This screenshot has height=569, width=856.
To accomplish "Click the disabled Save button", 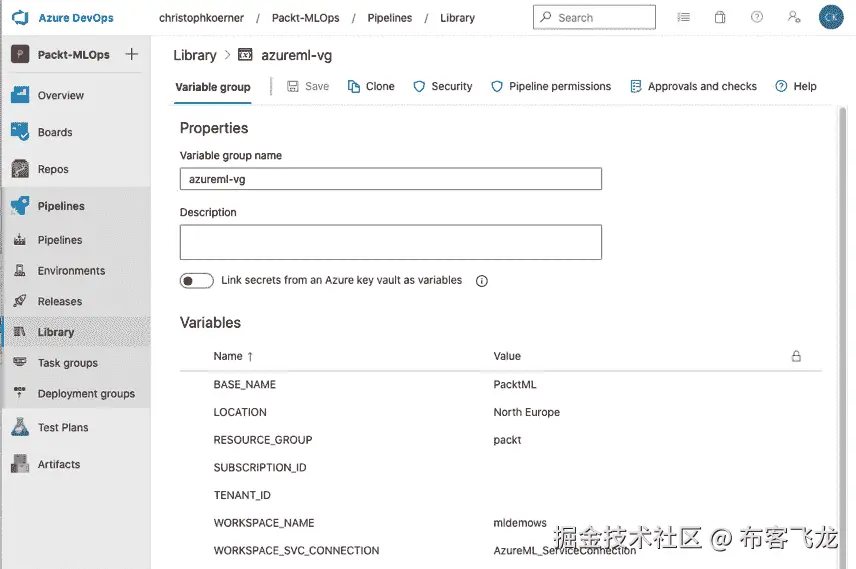I will pyautogui.click(x=308, y=86).
